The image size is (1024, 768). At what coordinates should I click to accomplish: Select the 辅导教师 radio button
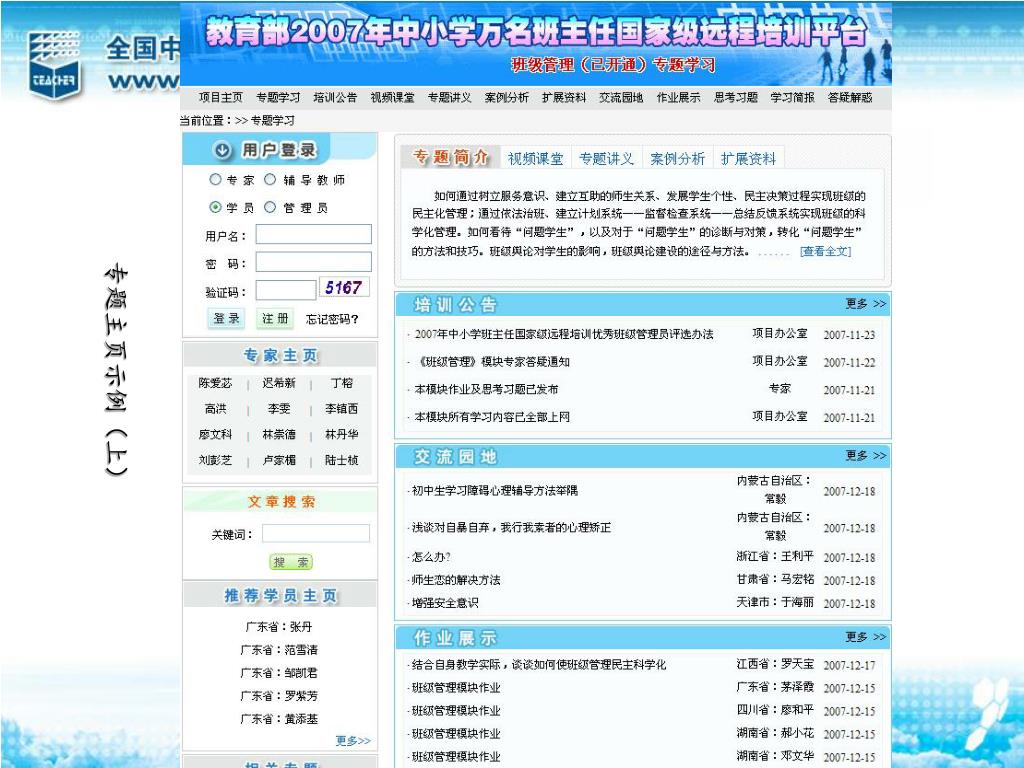[270, 179]
